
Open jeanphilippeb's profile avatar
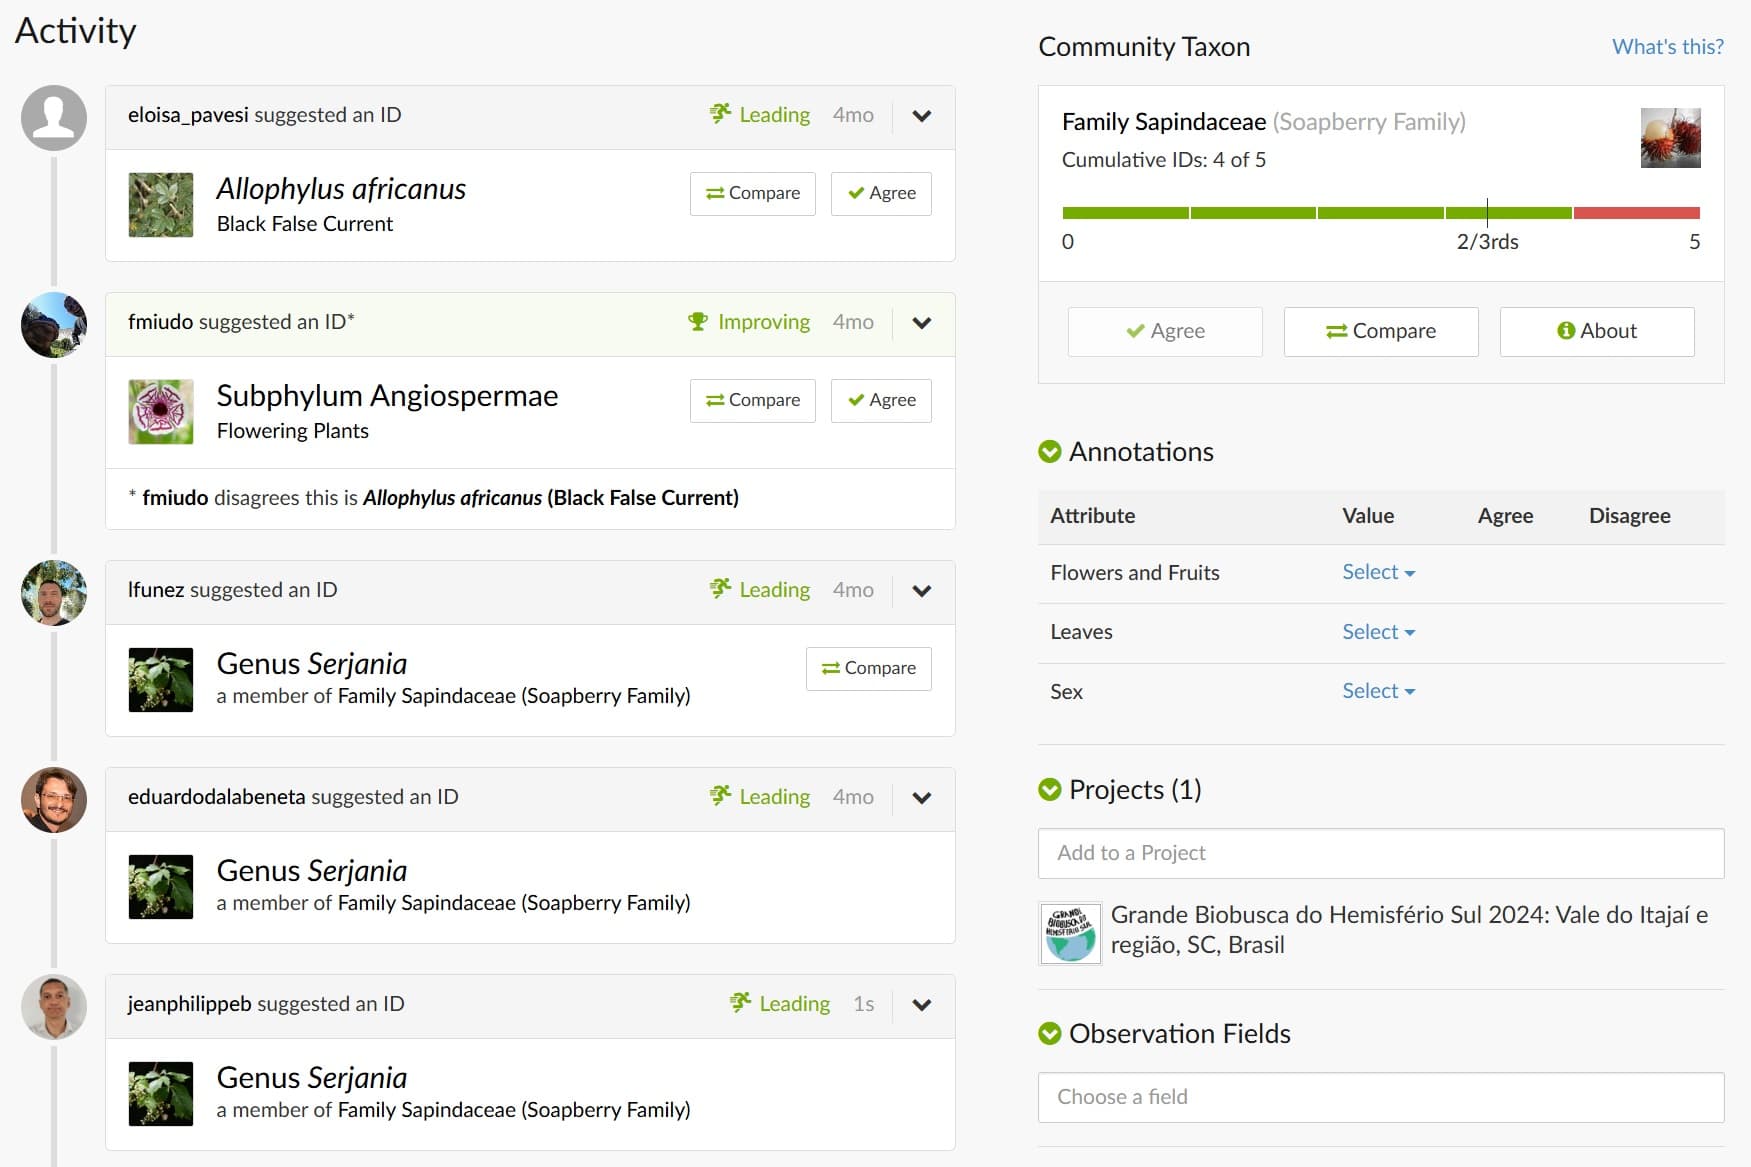pyautogui.click(x=54, y=1007)
